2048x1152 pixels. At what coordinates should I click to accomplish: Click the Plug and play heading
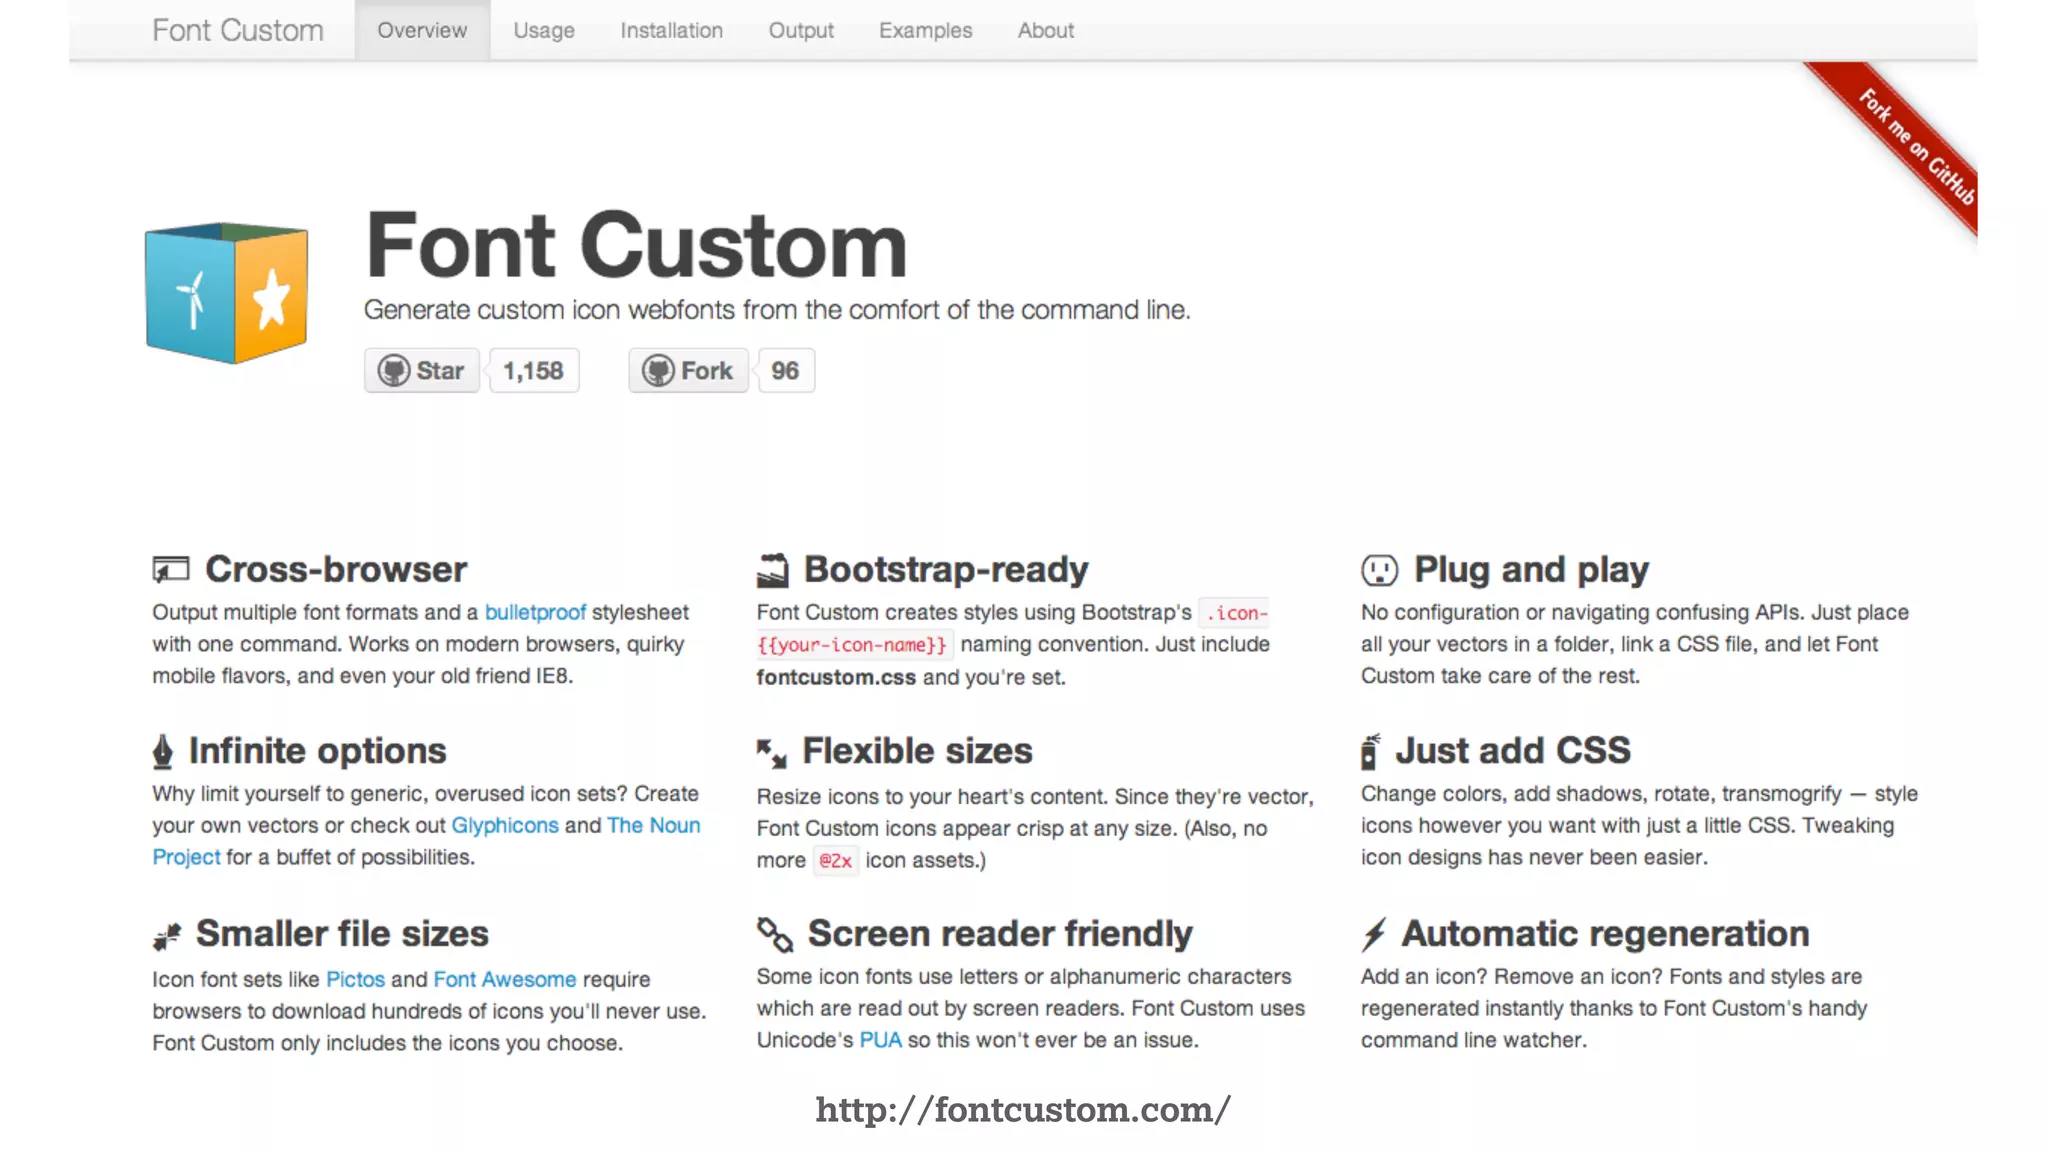pos(1531,569)
